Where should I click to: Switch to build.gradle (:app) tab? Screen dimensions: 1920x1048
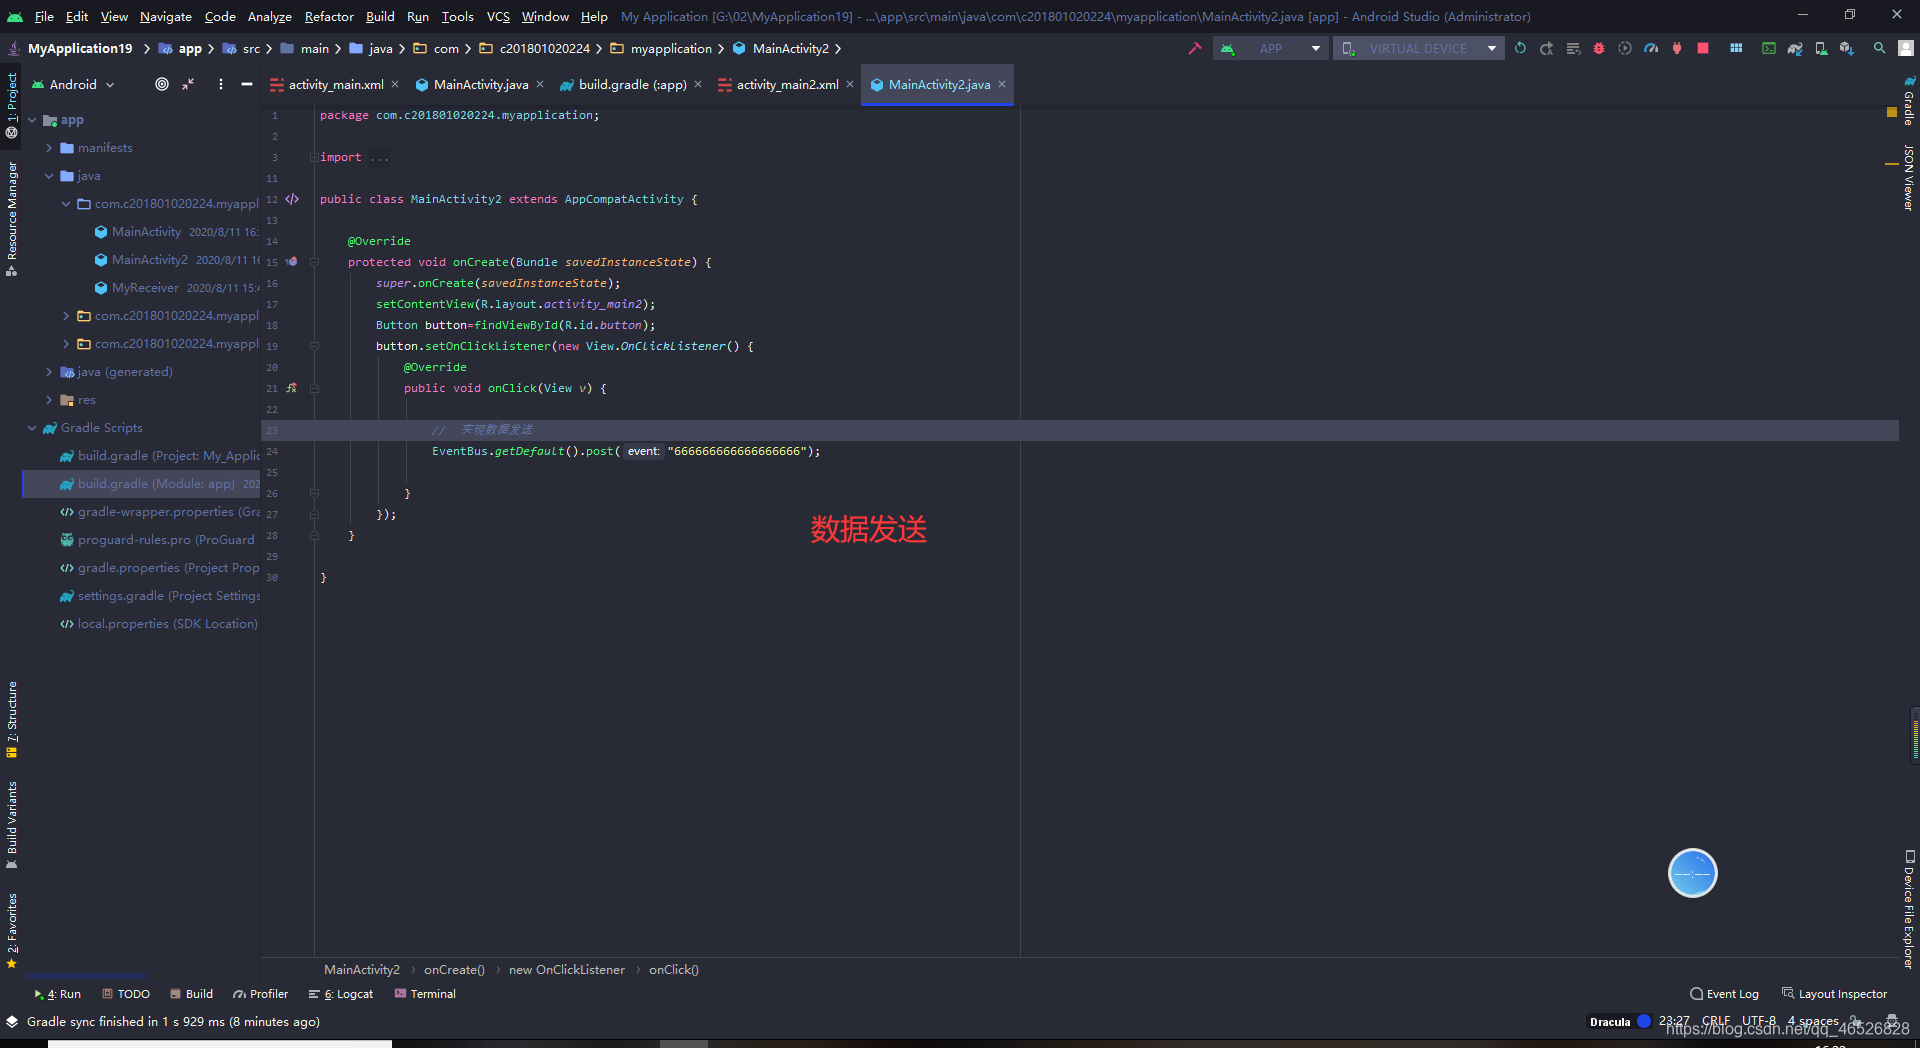(x=632, y=84)
